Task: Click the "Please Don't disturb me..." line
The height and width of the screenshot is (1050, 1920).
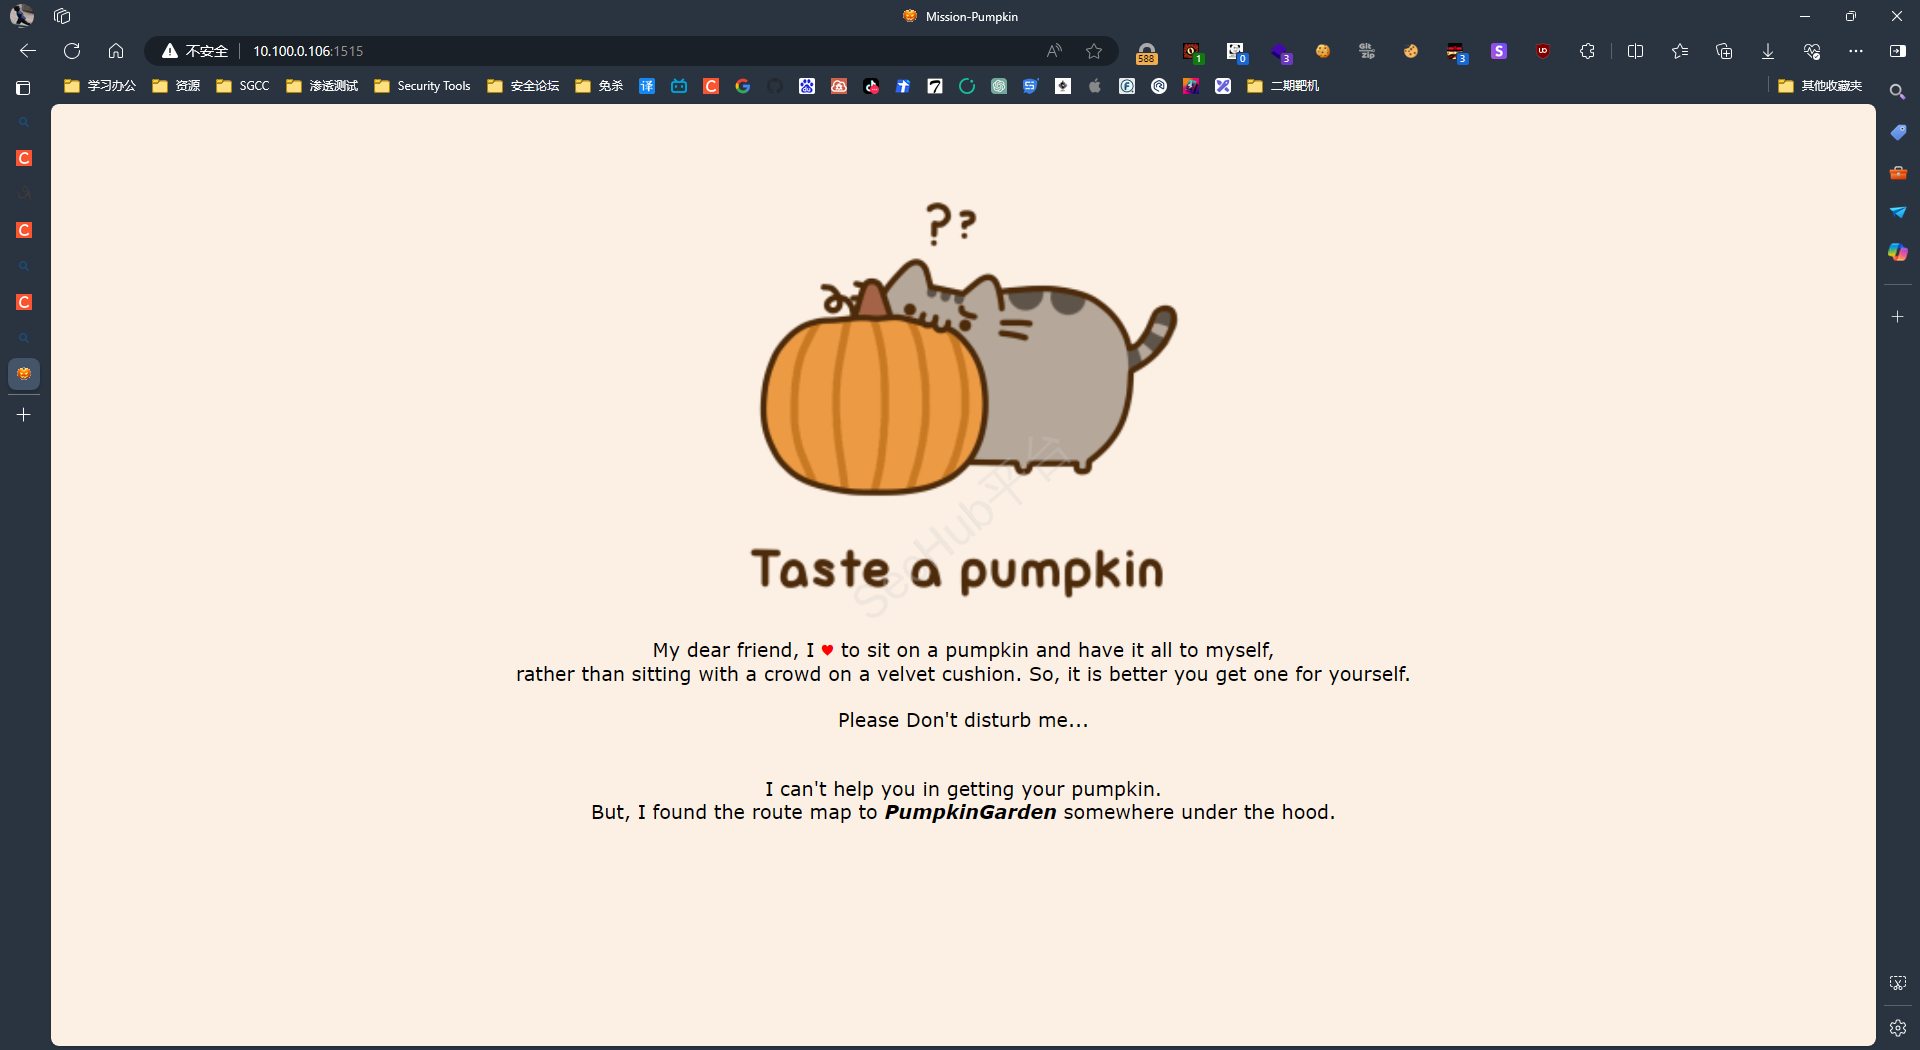Action: click(963, 720)
